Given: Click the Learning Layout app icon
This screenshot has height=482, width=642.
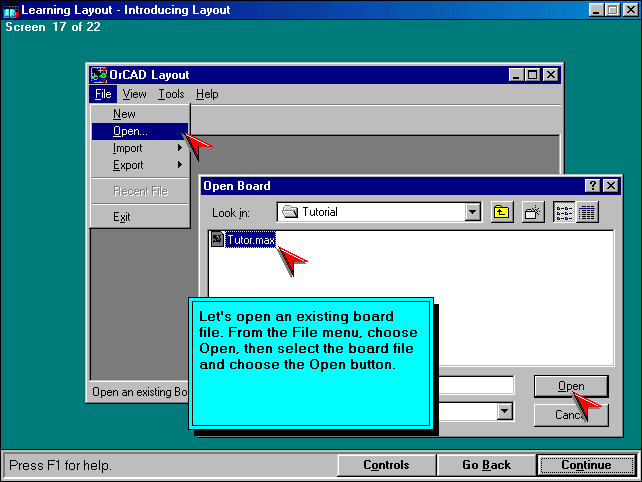Looking at the screenshot, I should coord(11,10).
